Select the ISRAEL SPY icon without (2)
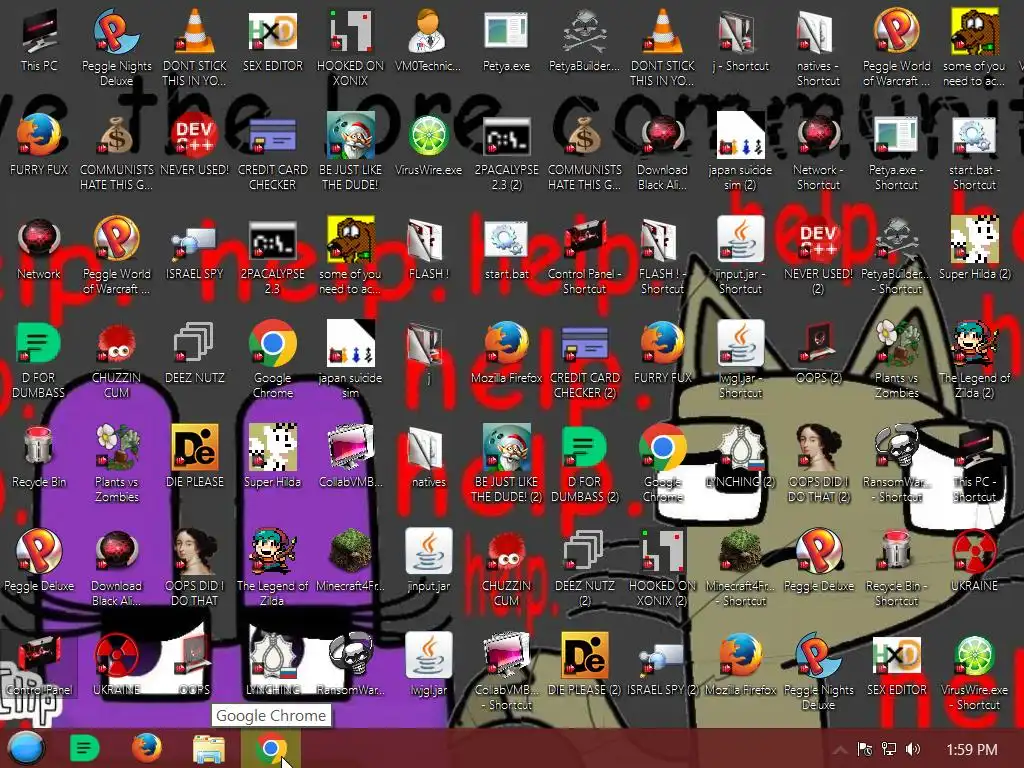This screenshot has width=1024, height=768. pyautogui.click(x=195, y=248)
